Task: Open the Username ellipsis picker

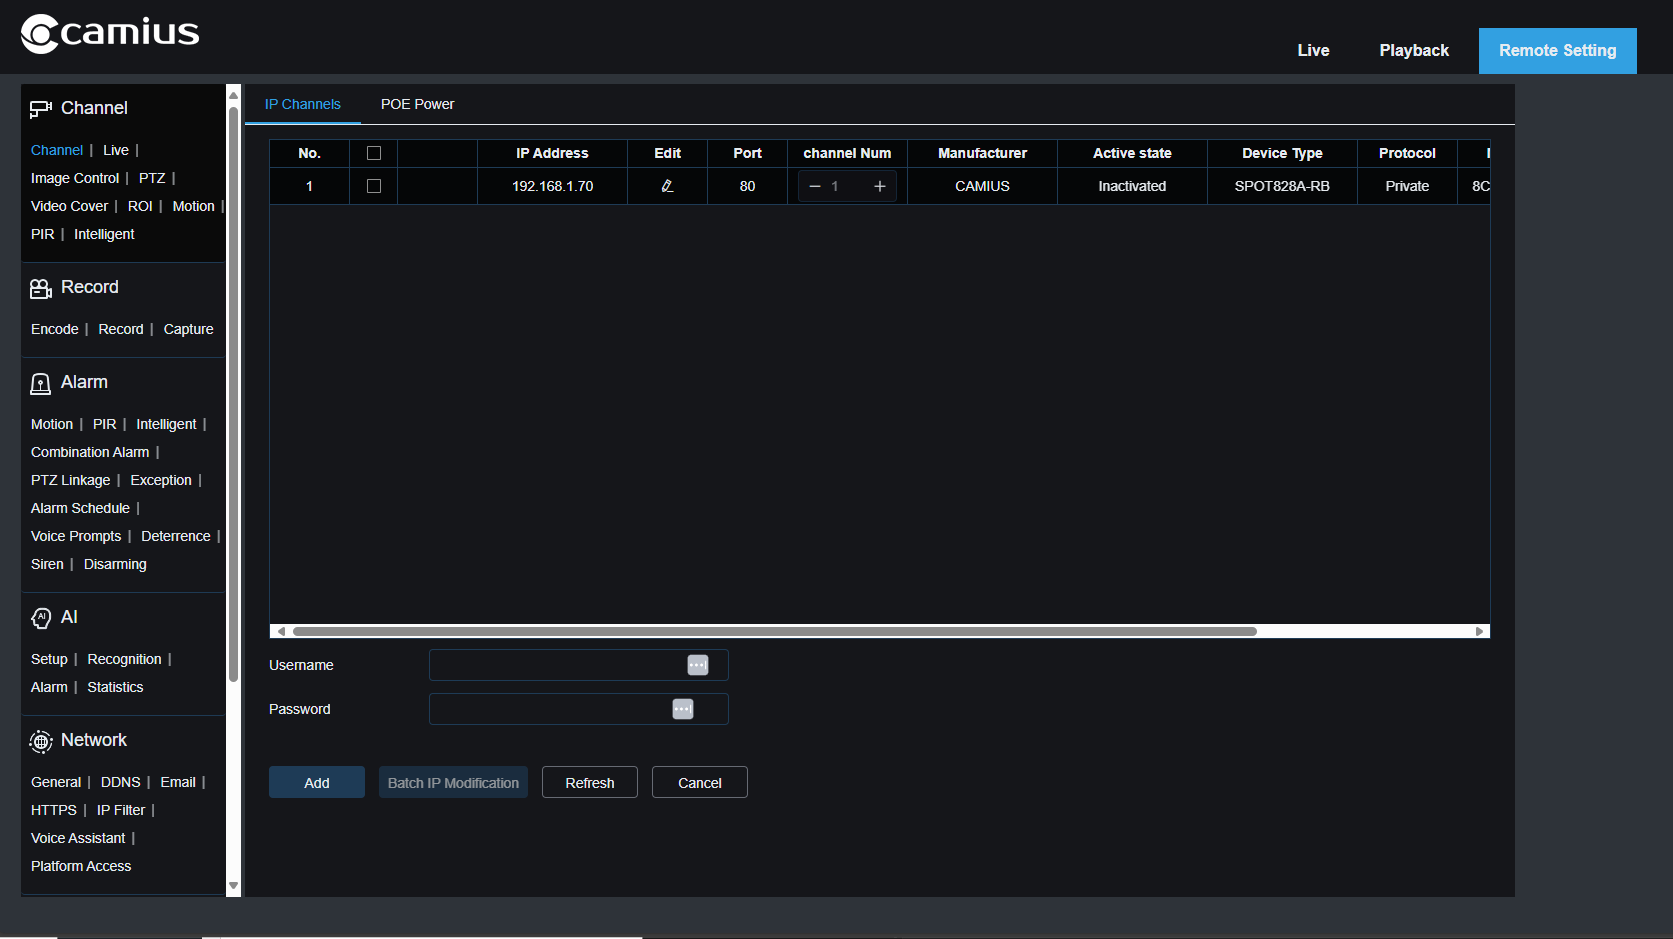Action: pyautogui.click(x=697, y=665)
